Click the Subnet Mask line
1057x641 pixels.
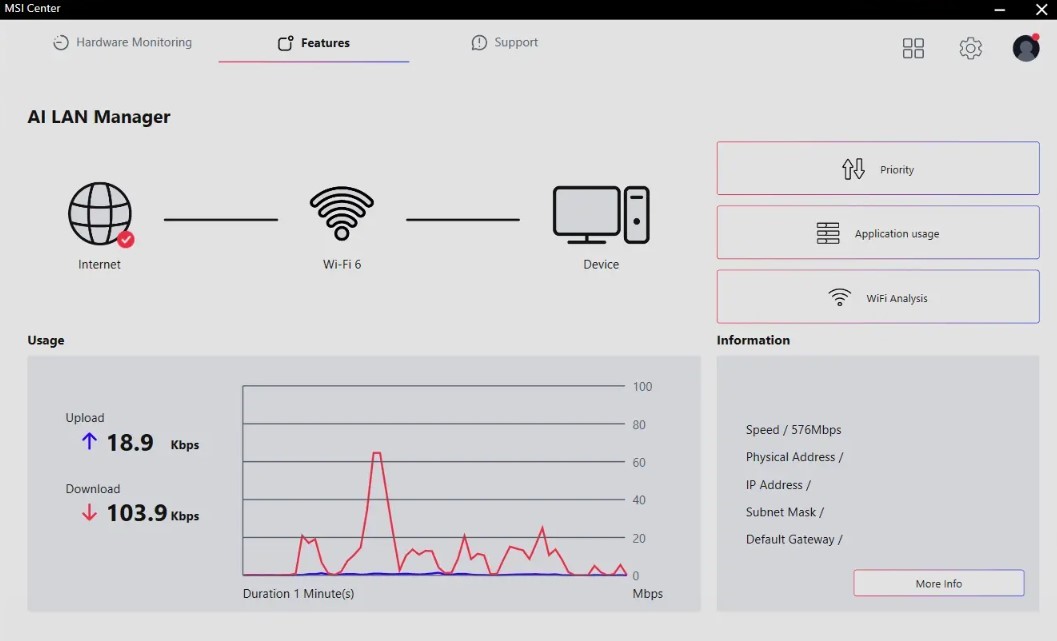pos(785,512)
